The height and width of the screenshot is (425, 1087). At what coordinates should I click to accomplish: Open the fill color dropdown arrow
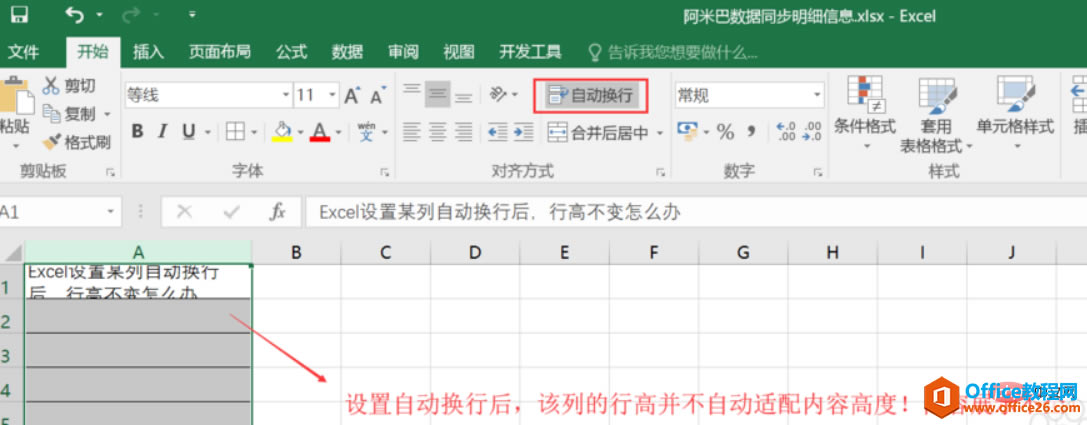pyautogui.click(x=300, y=132)
